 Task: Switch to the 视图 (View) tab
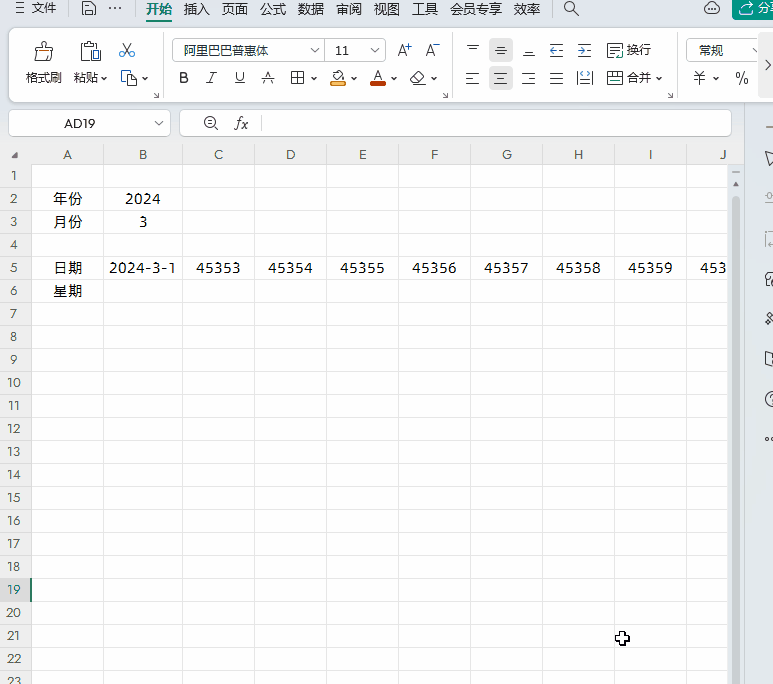tap(386, 9)
